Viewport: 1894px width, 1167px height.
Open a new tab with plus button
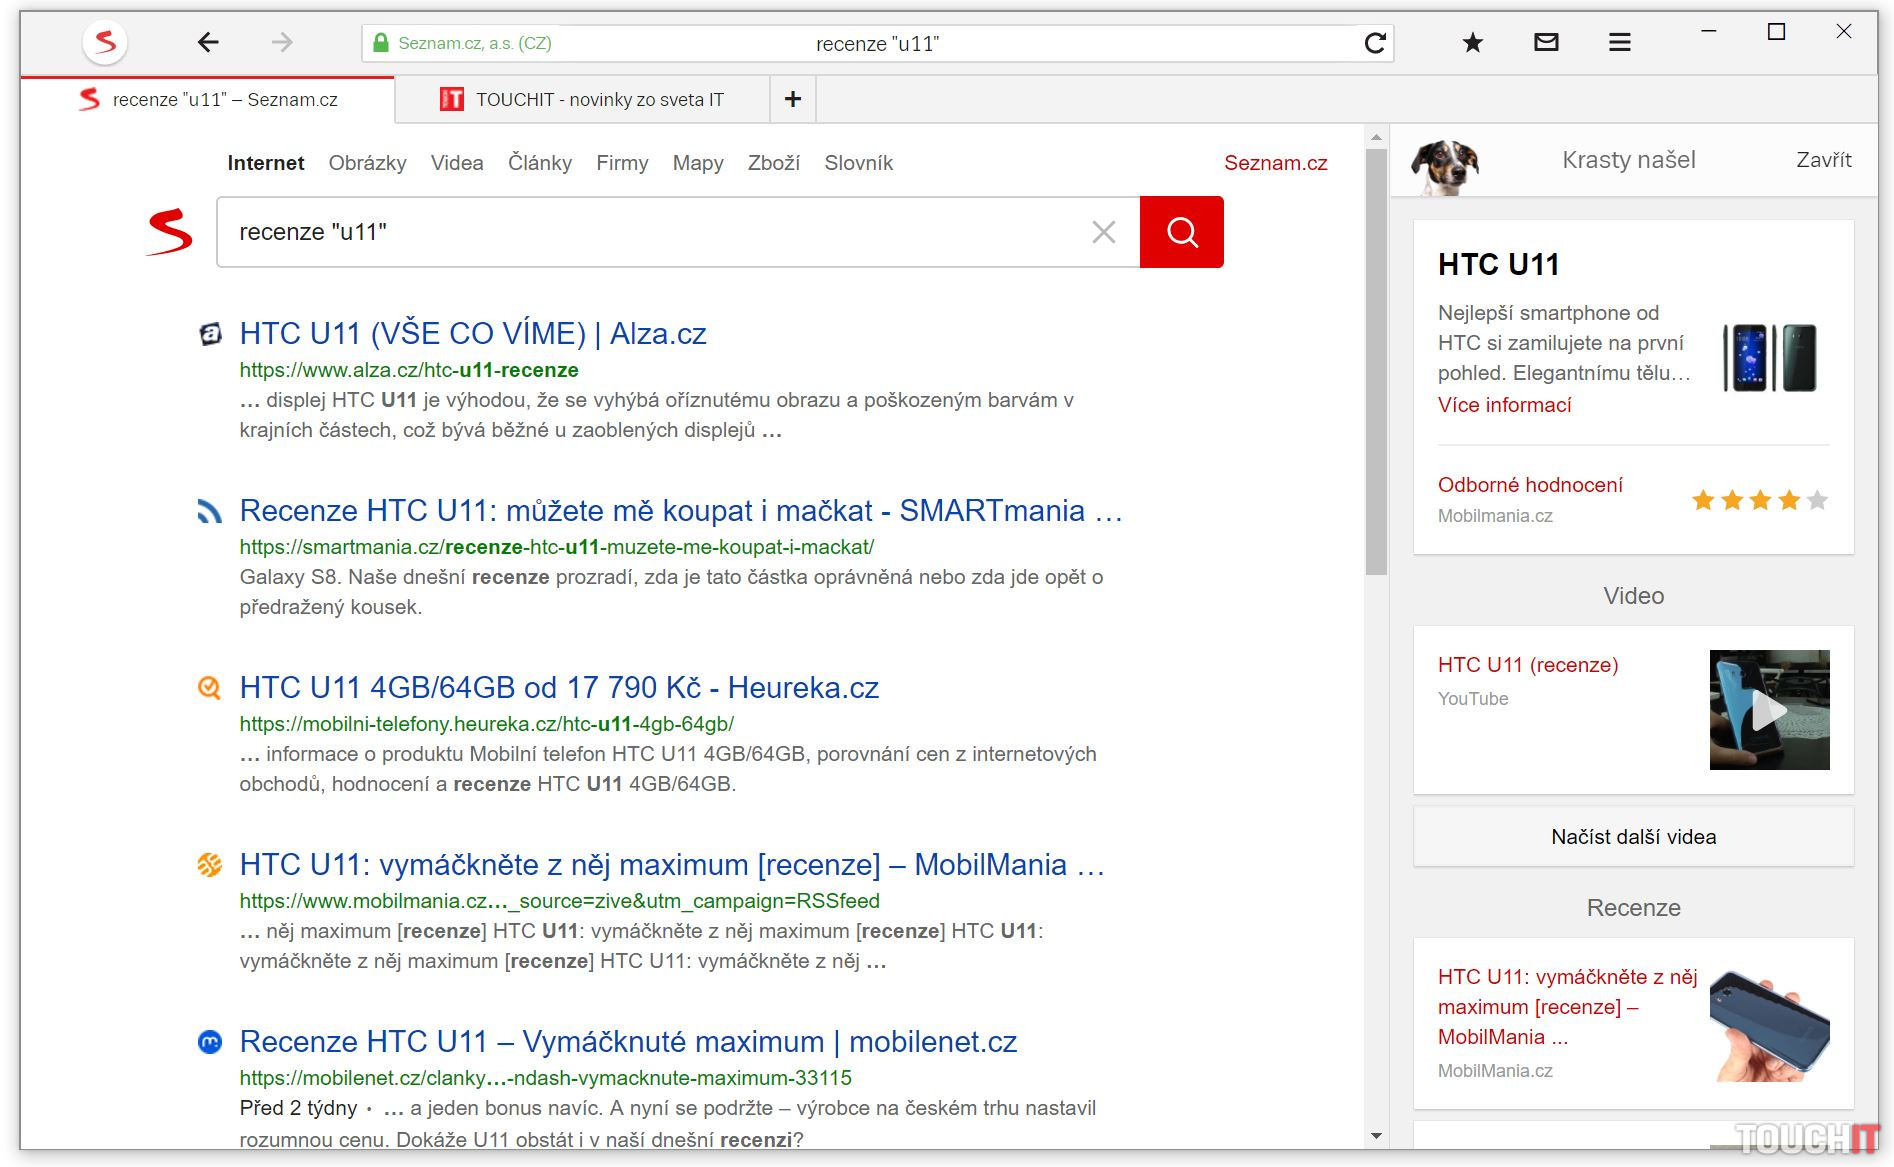tap(793, 99)
